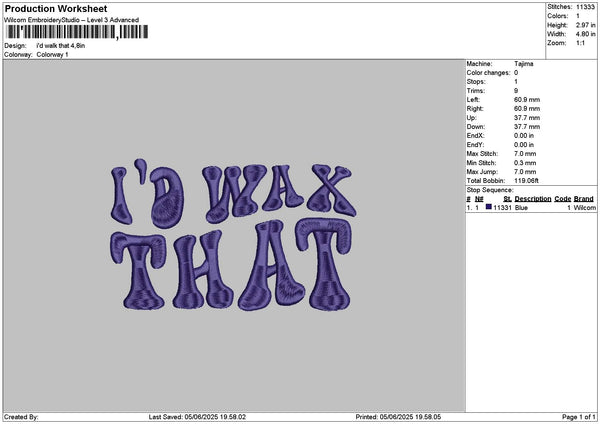The image size is (600, 424).
Task: Click the Page 1 of 1 indicator
Action: 579,417
